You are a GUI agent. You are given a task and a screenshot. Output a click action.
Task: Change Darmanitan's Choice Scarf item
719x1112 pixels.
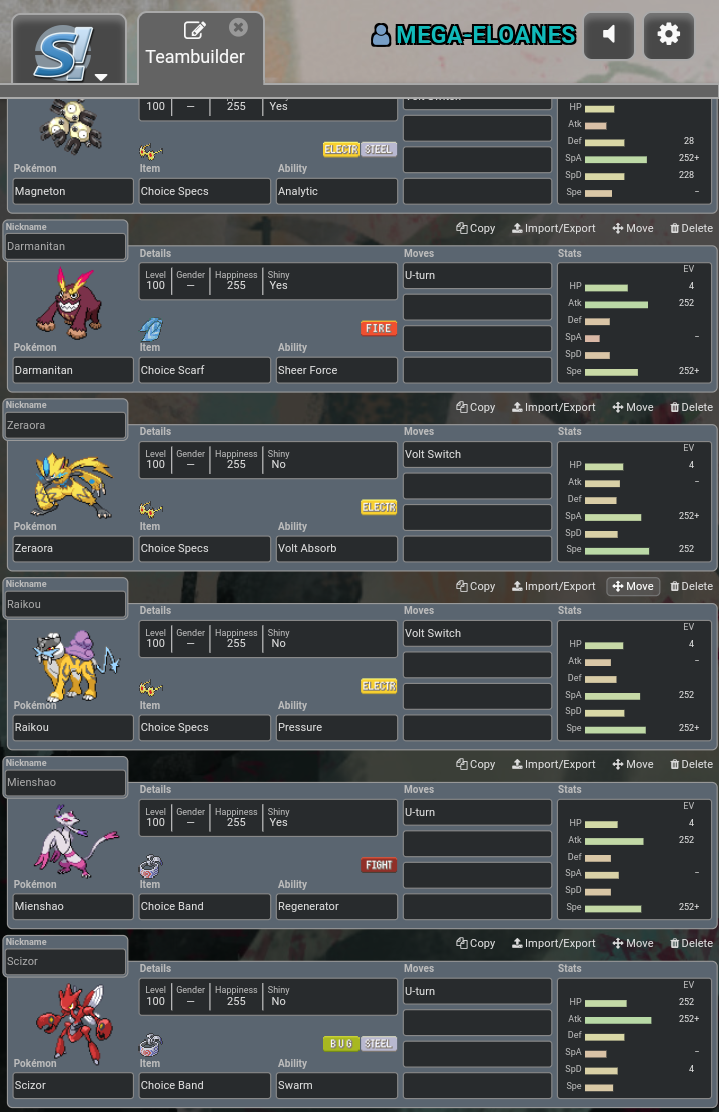205,370
